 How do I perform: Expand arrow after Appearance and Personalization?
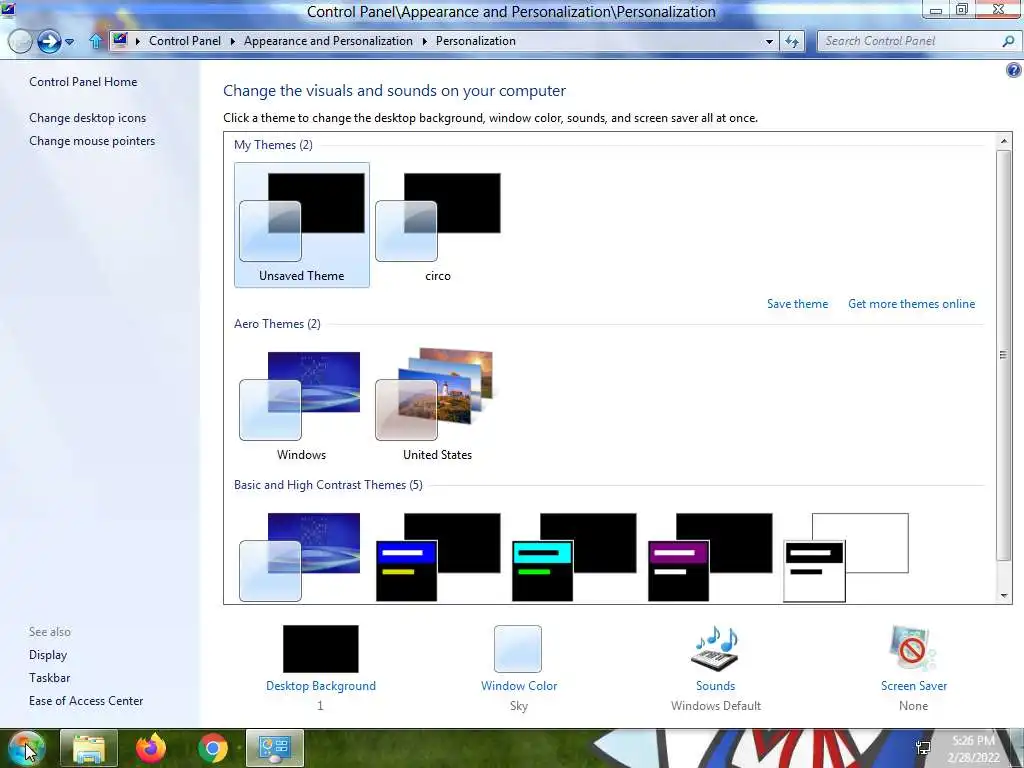(424, 41)
